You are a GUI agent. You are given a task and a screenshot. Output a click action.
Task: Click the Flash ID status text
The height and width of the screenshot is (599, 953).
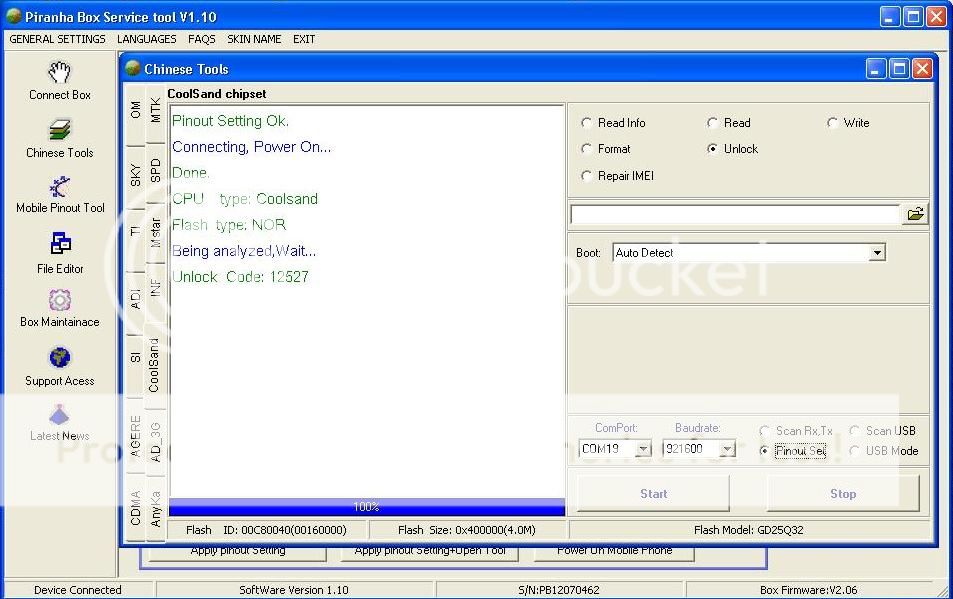[x=266, y=530]
